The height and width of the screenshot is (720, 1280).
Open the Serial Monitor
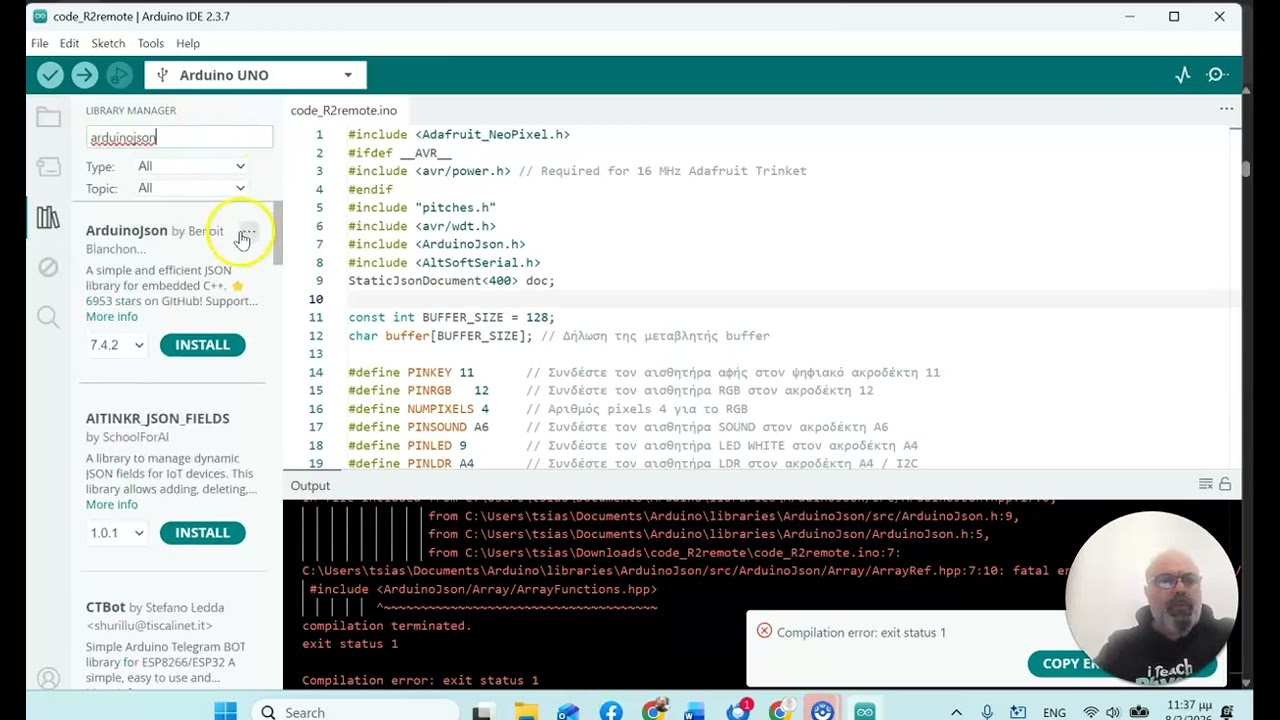tap(1217, 75)
